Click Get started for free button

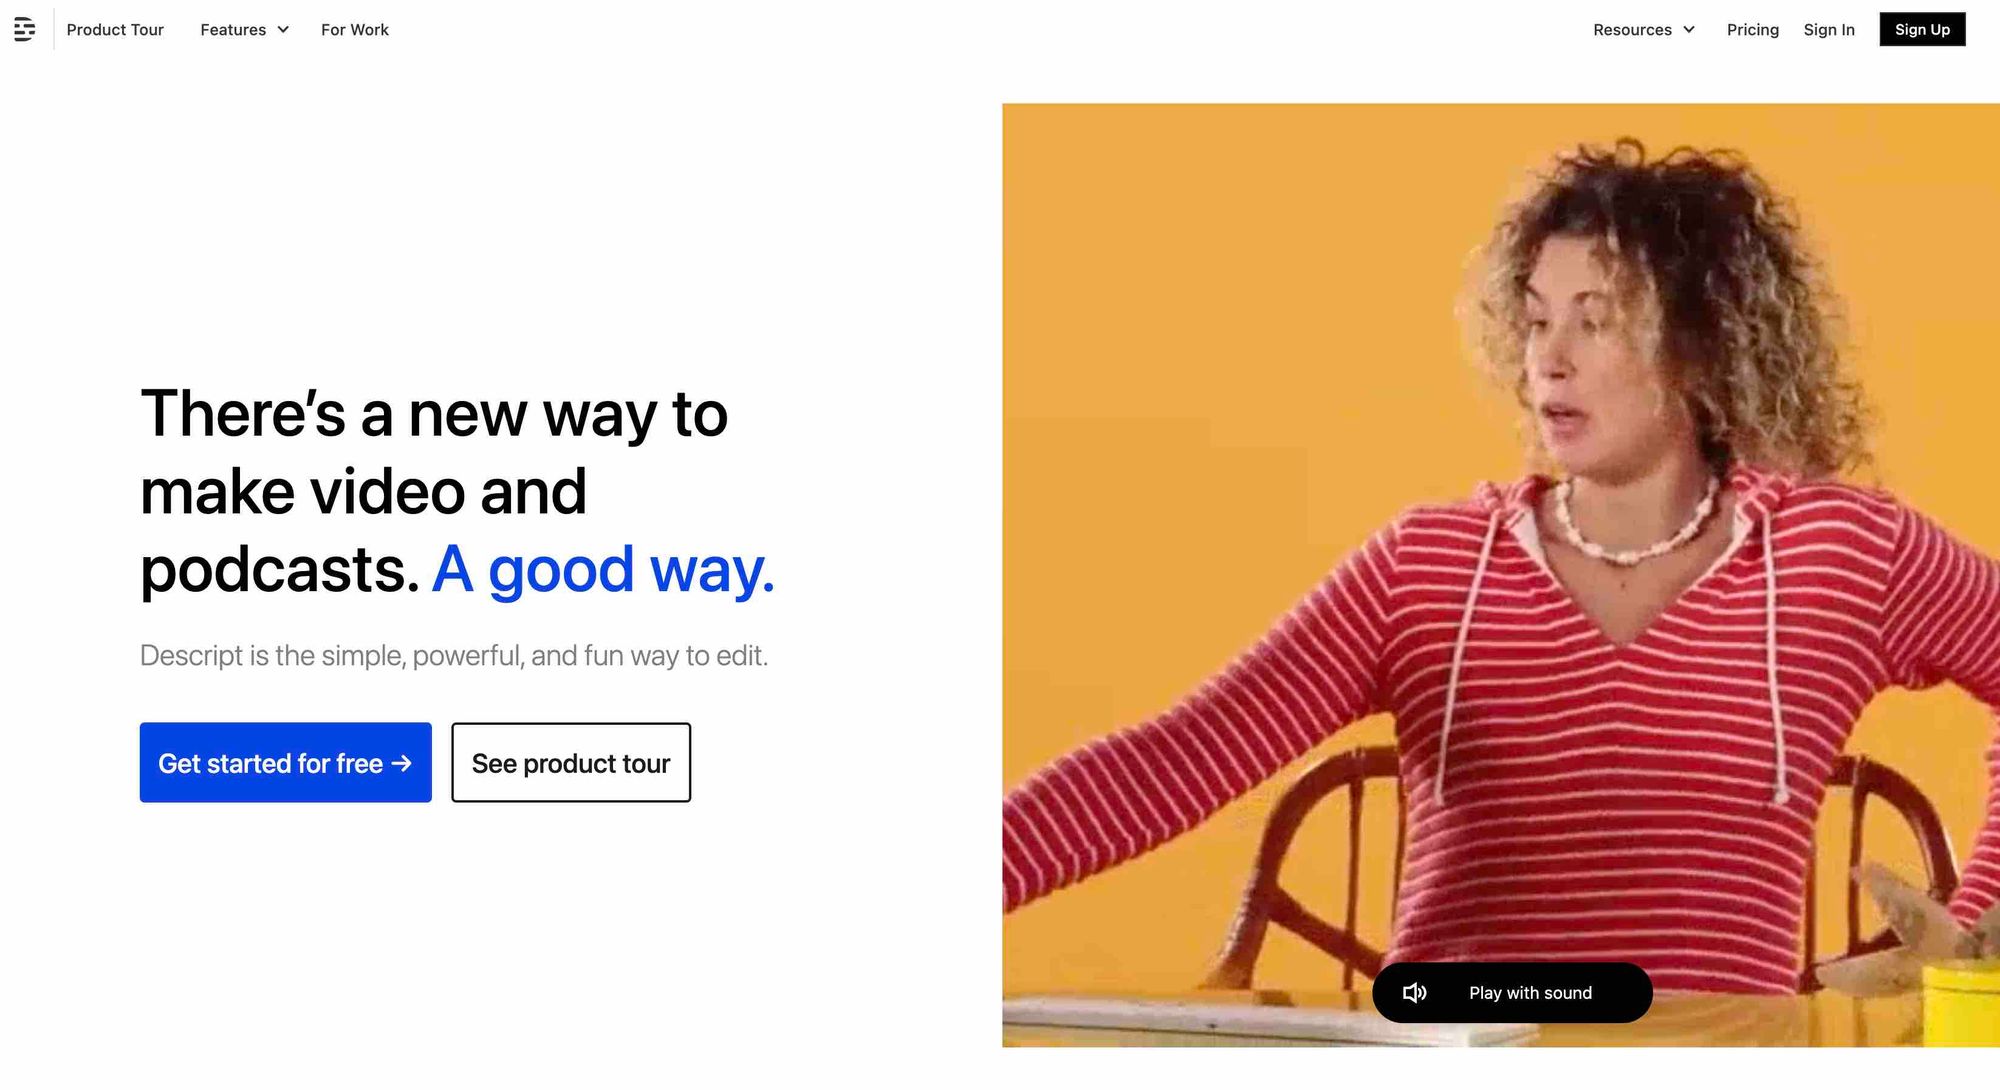[286, 763]
